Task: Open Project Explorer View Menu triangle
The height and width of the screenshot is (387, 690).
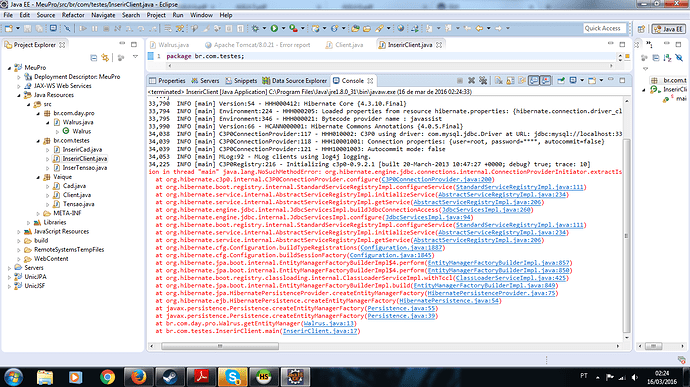Action: [x=135, y=57]
